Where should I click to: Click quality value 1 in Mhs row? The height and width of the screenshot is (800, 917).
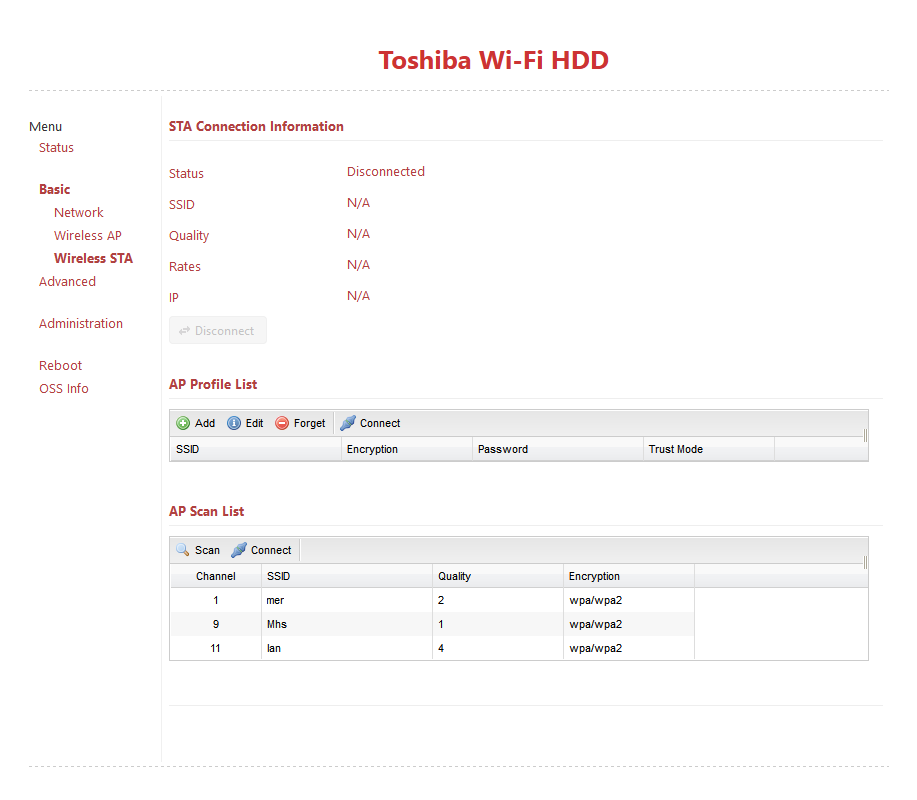pos(441,624)
